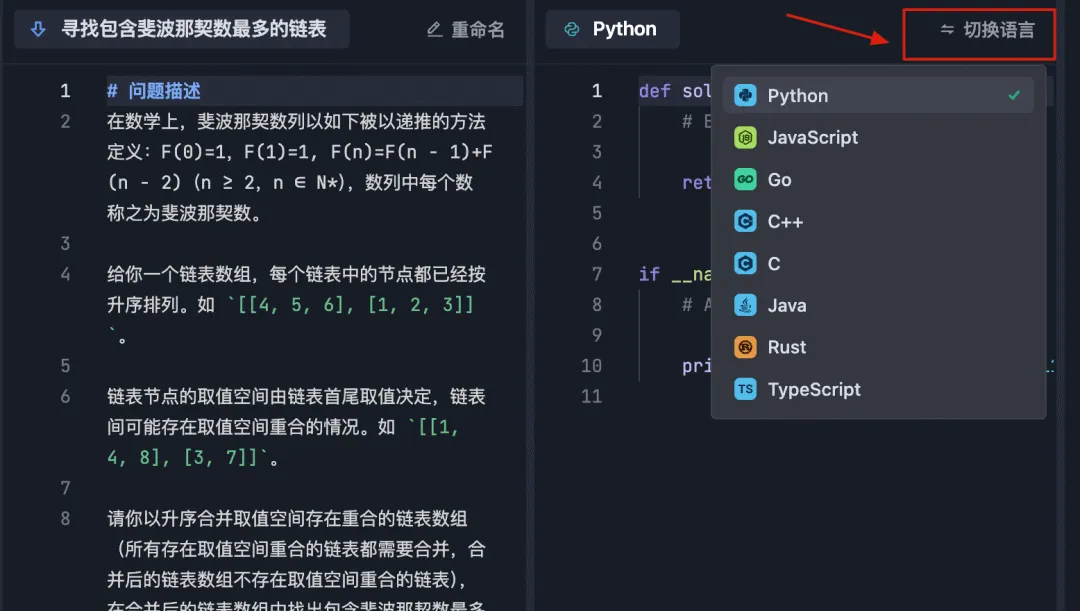
Task: Switch language to TypeScript
Action: tap(878, 389)
